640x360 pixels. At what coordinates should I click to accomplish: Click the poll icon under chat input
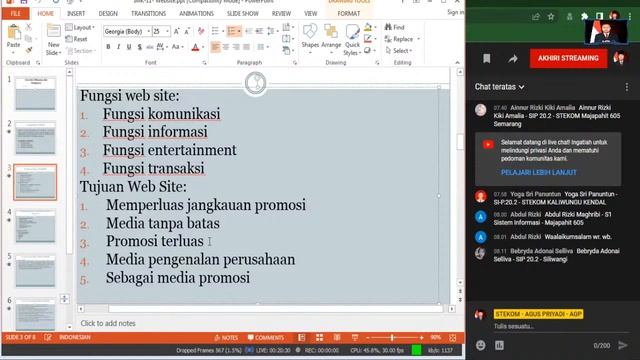point(499,345)
